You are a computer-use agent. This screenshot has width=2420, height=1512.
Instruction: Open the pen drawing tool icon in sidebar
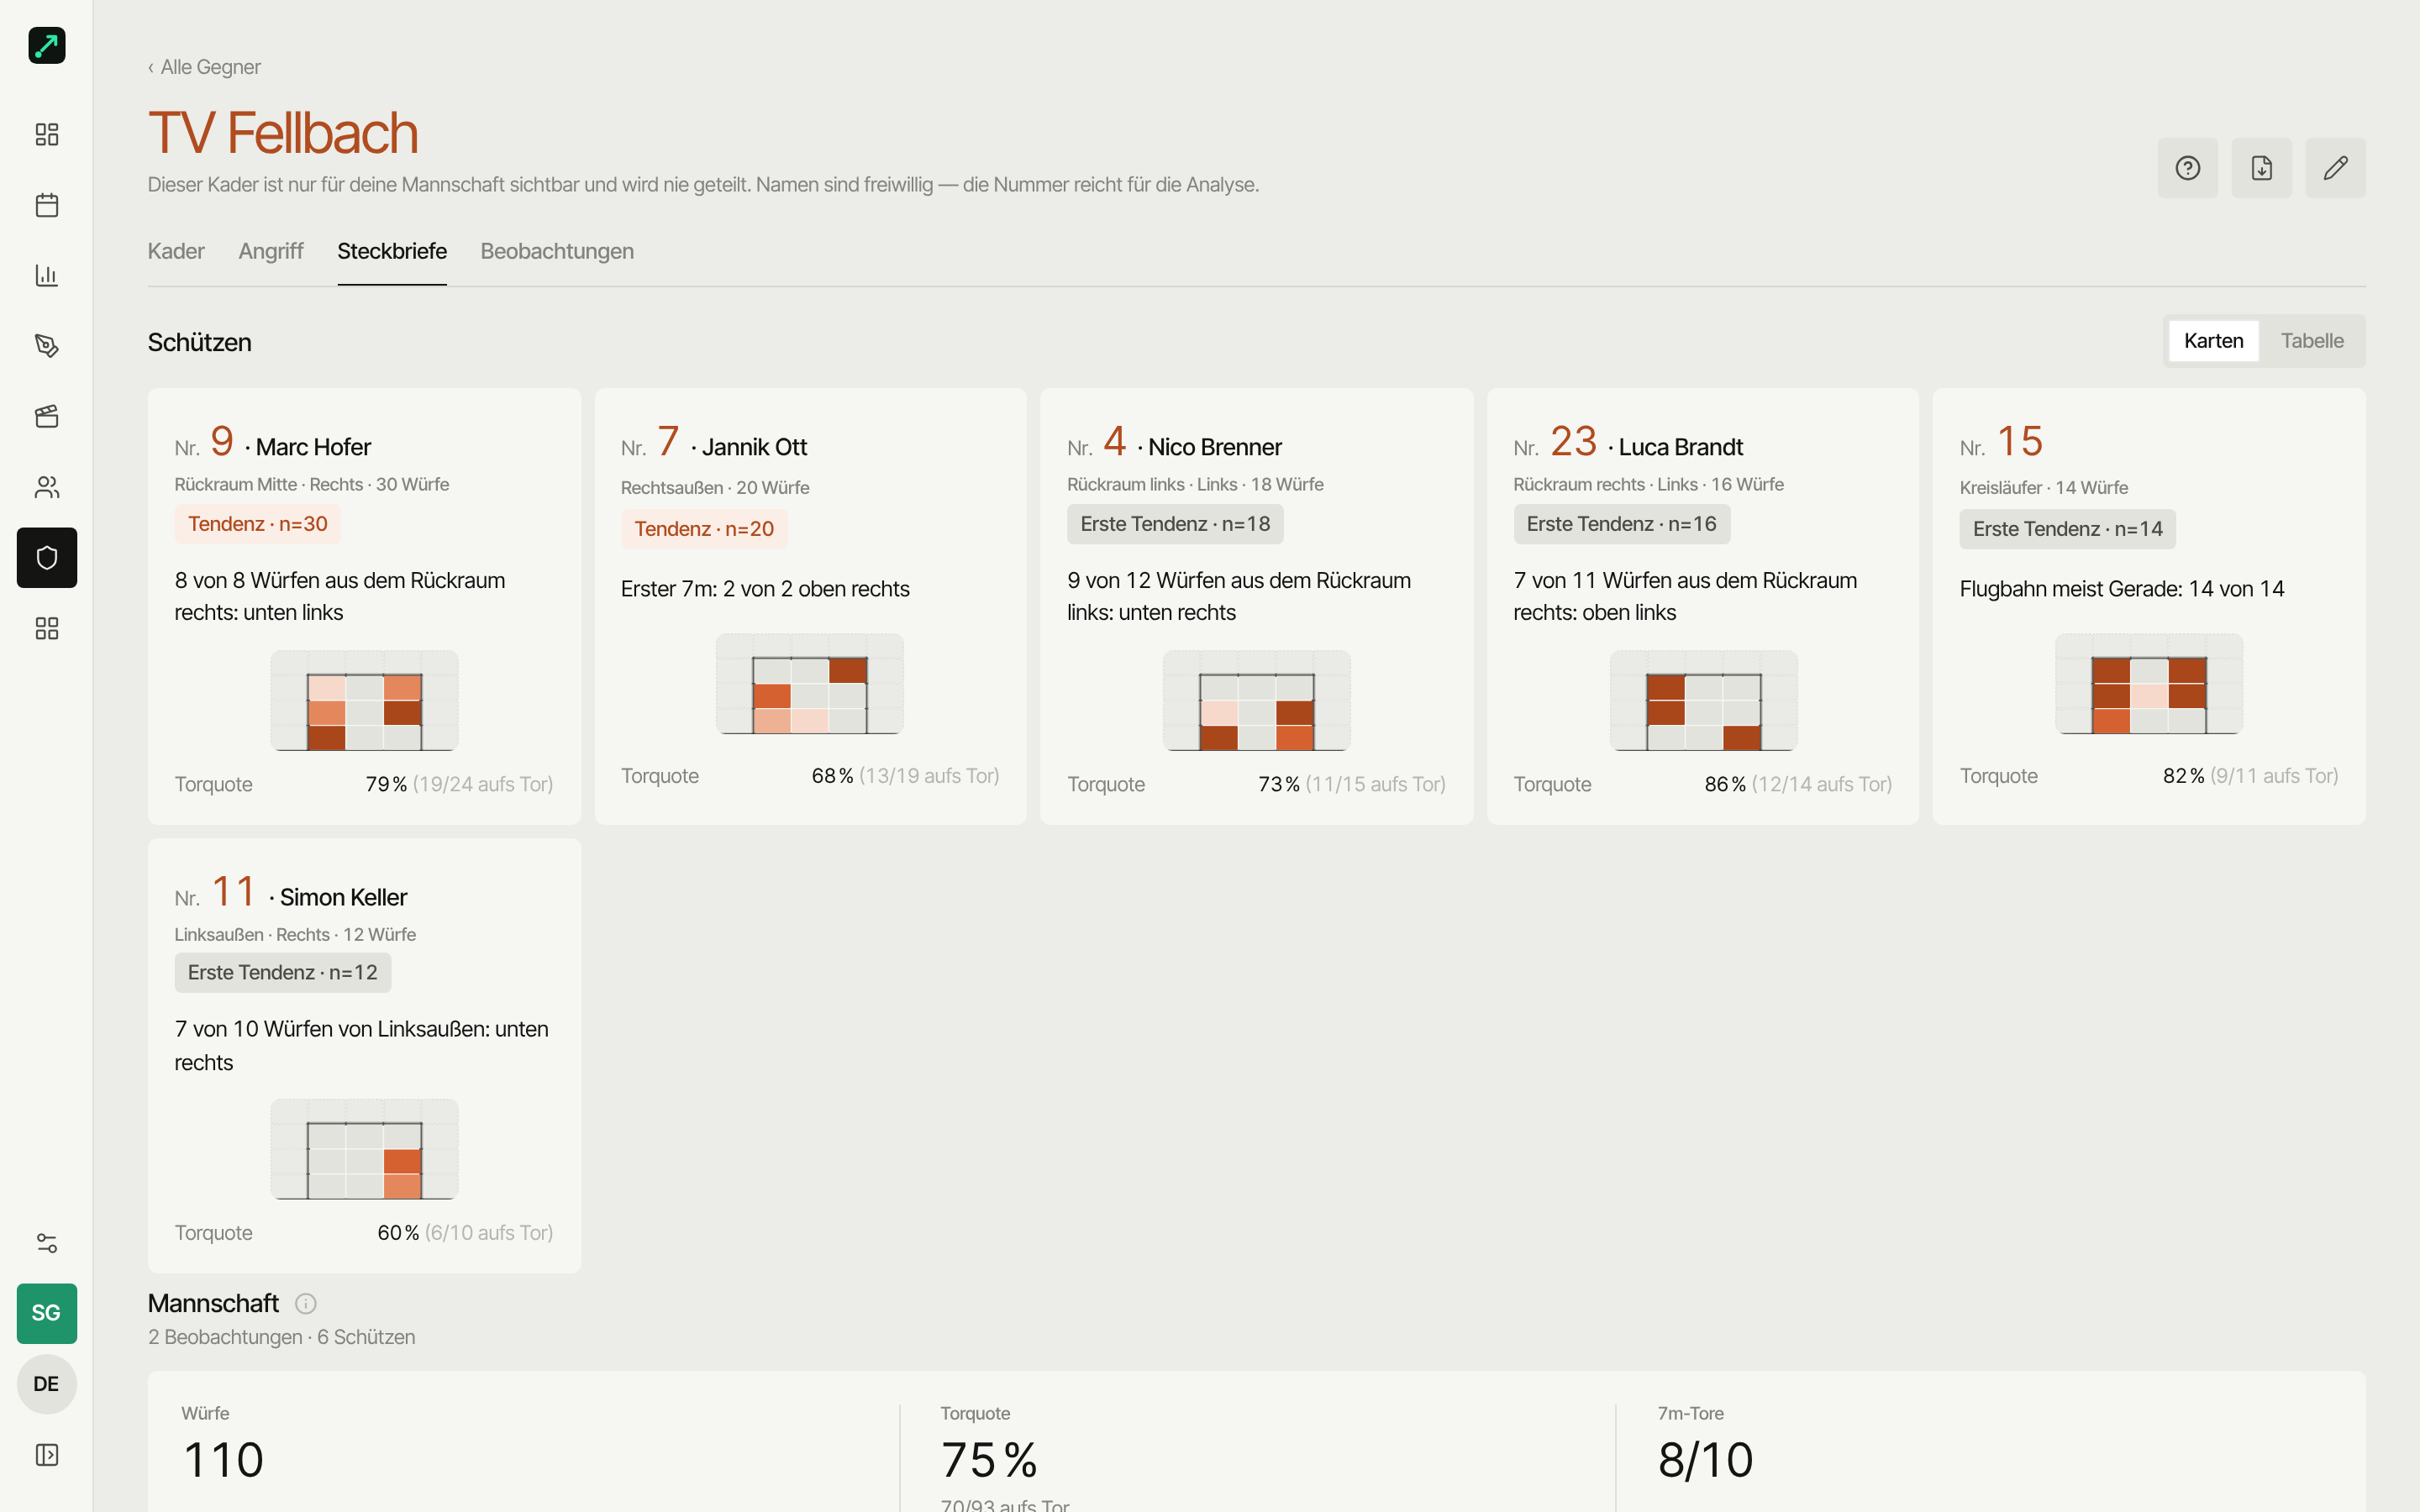46,346
